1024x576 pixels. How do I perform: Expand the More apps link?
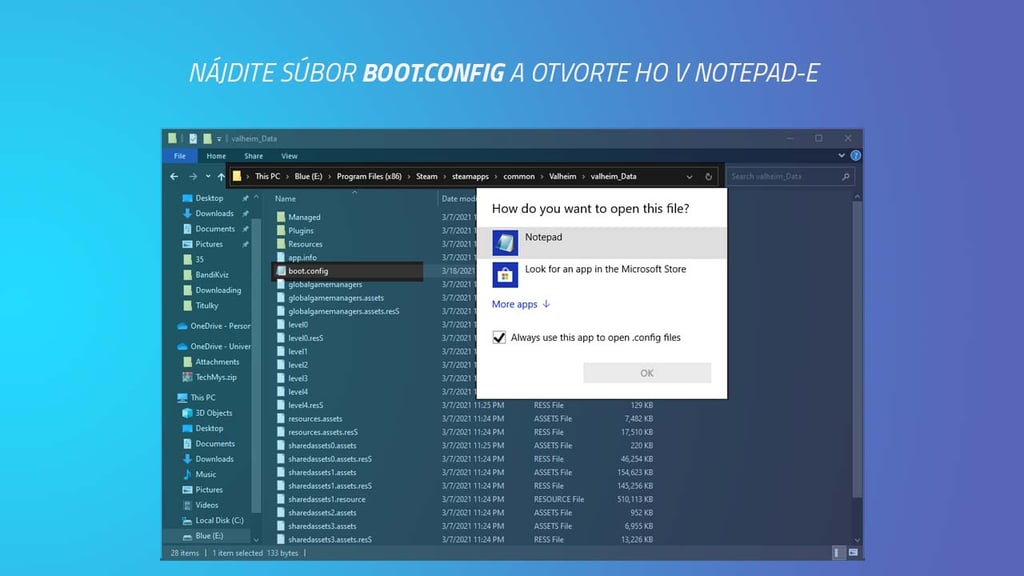click(521, 304)
